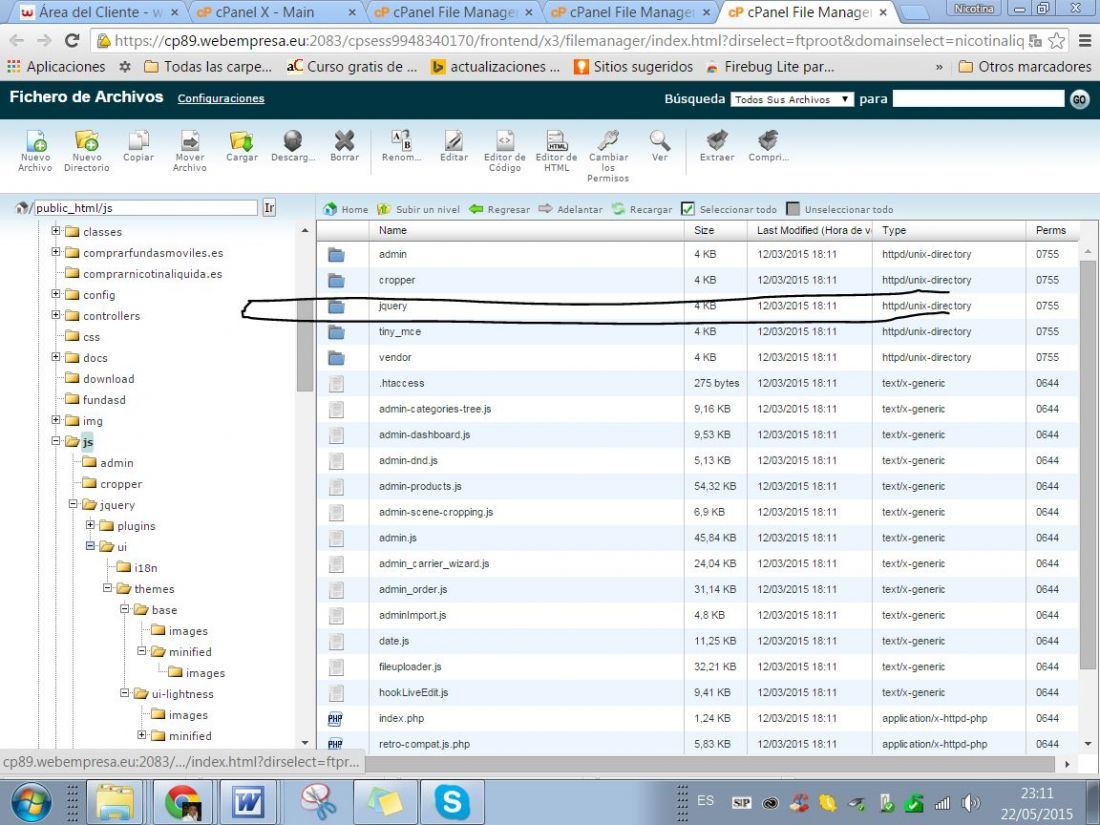Switch to the Área del Cliente tab
The image size is (1100, 825).
98,12
